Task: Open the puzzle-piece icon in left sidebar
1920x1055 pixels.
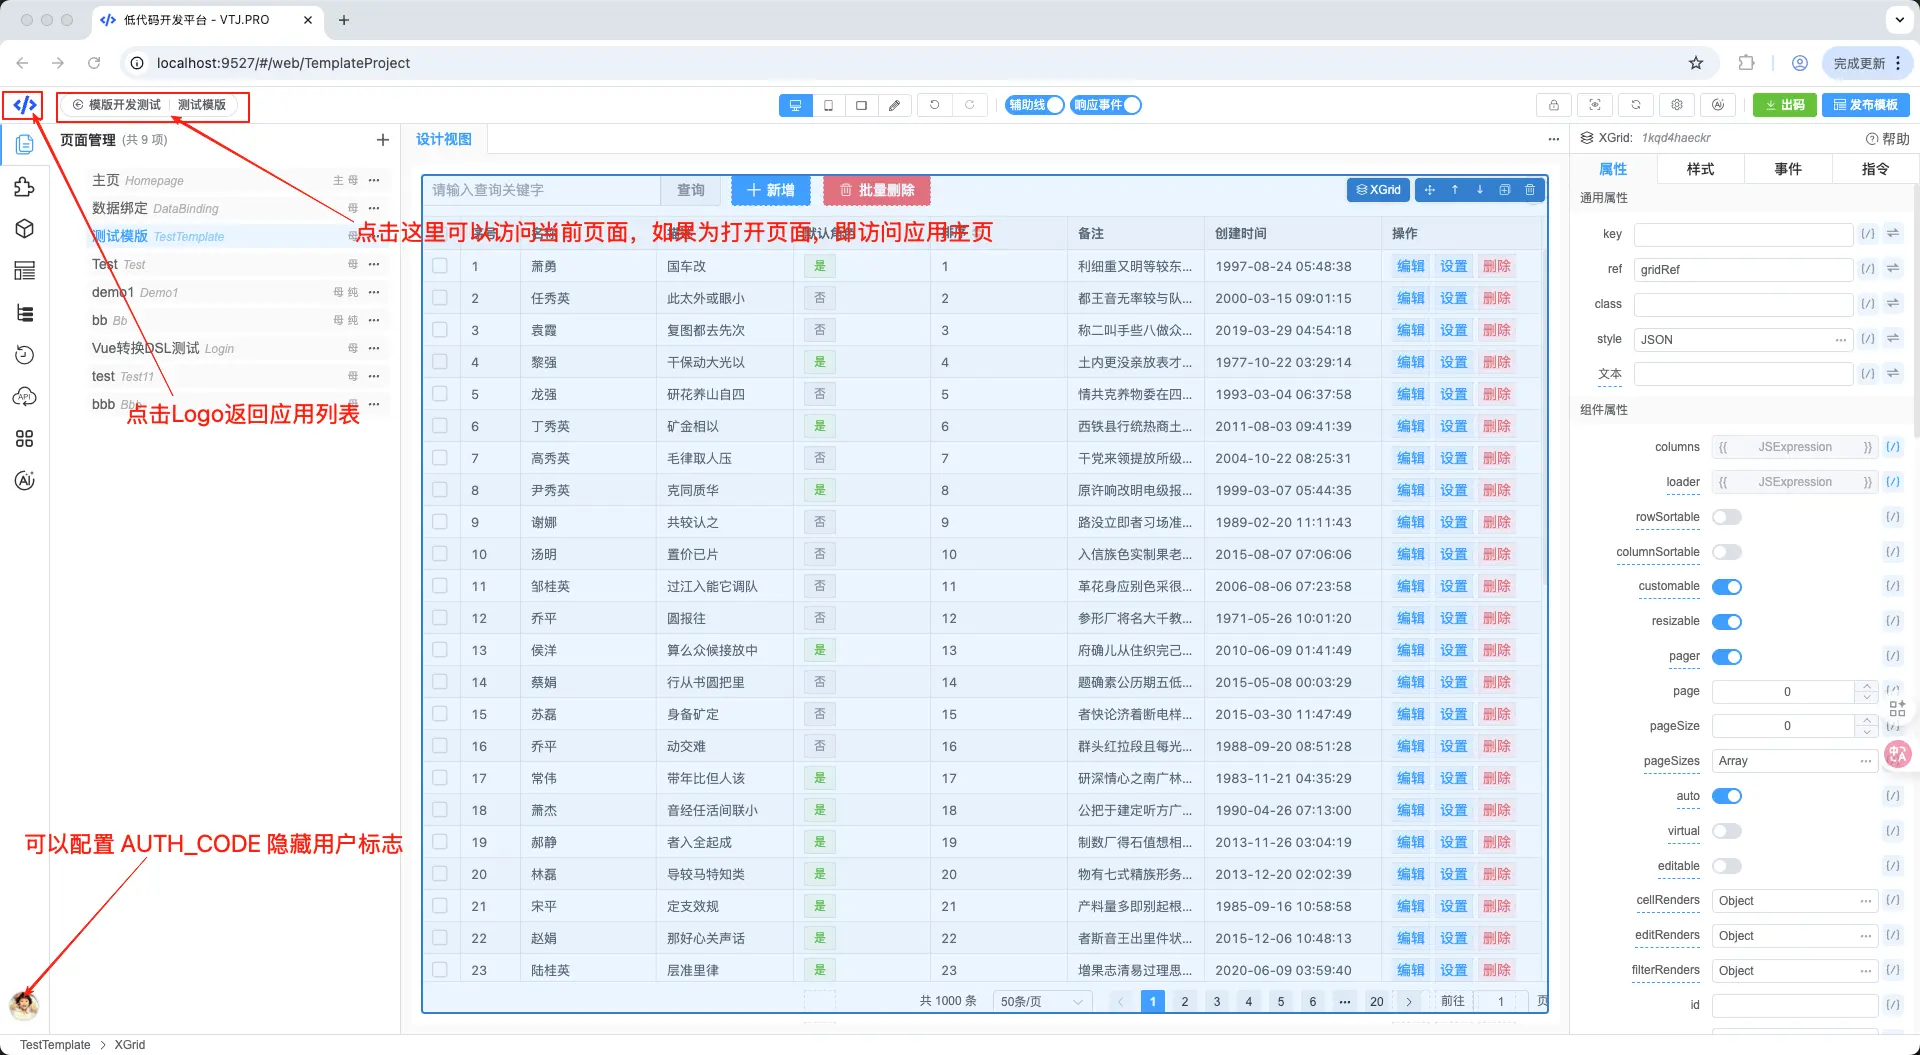Action: click(25, 187)
